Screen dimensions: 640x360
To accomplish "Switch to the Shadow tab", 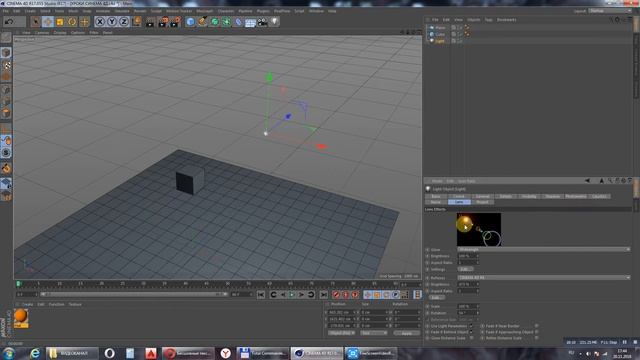I will 552,196.
